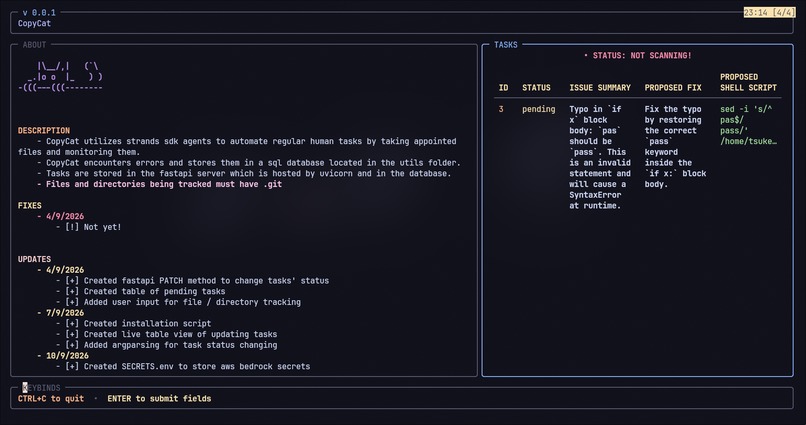
Task: Click the 'ENTER to submit fields' hint
Action: tap(159, 398)
